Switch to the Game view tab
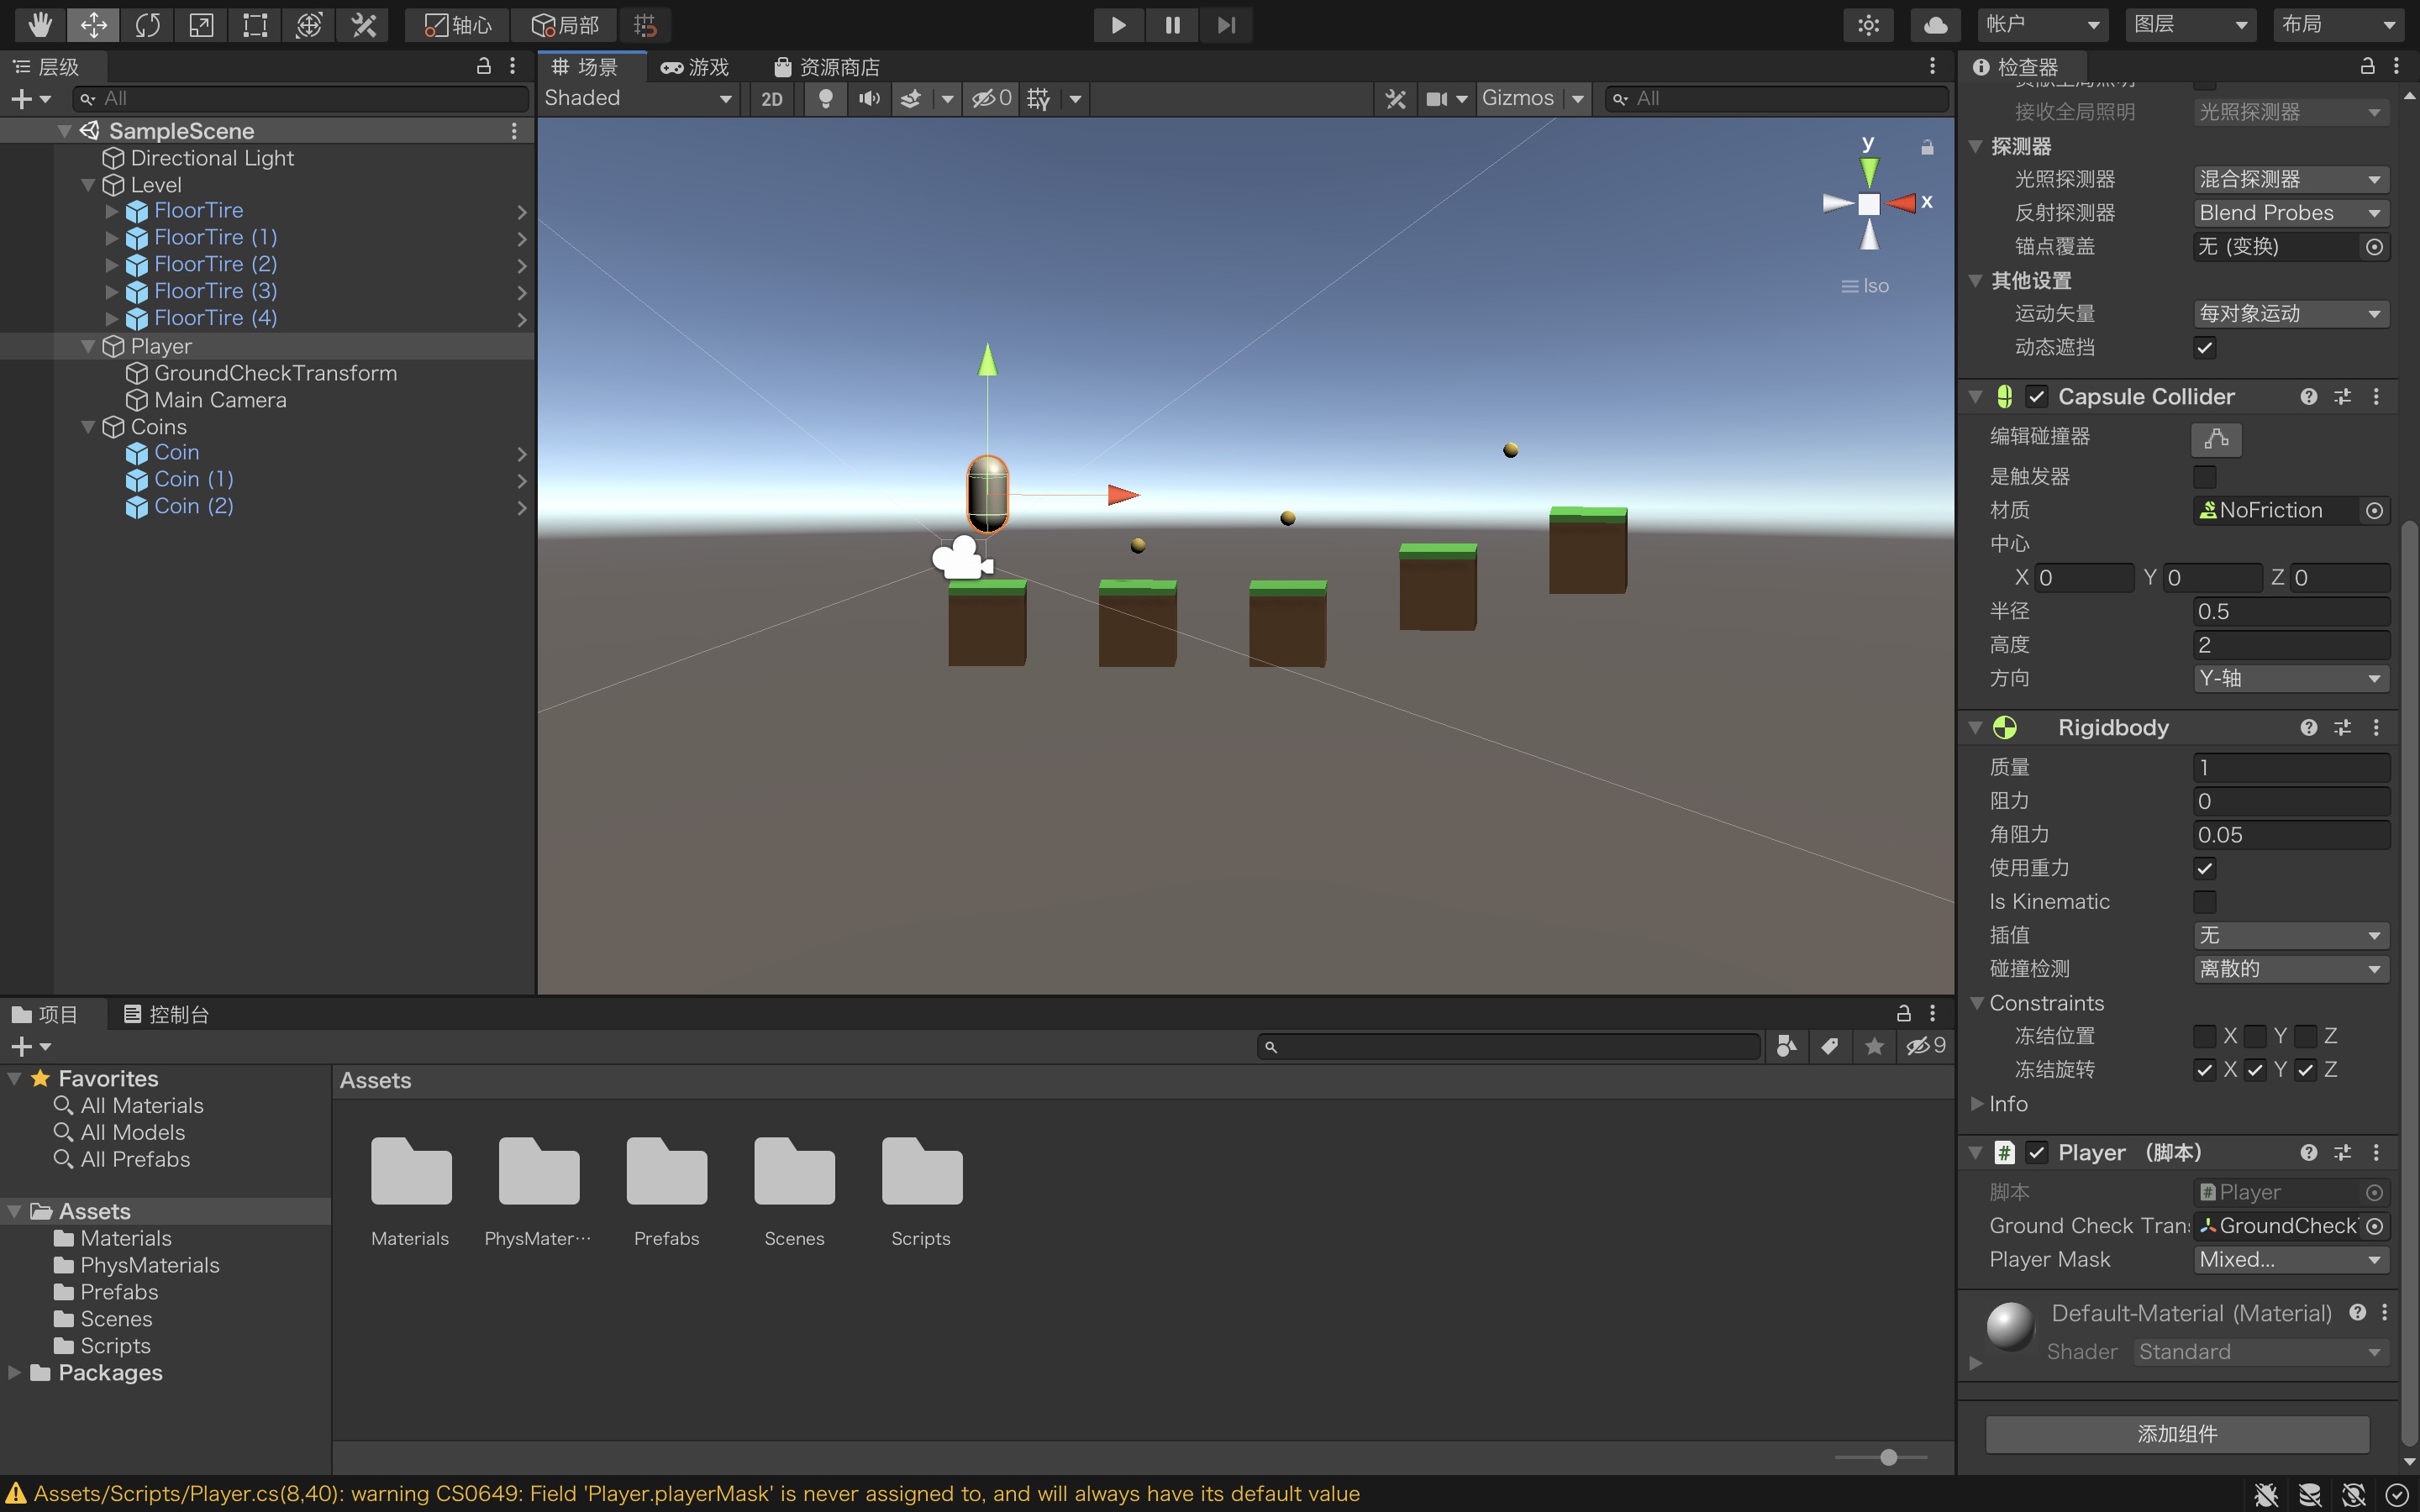This screenshot has width=2420, height=1512. (696, 67)
